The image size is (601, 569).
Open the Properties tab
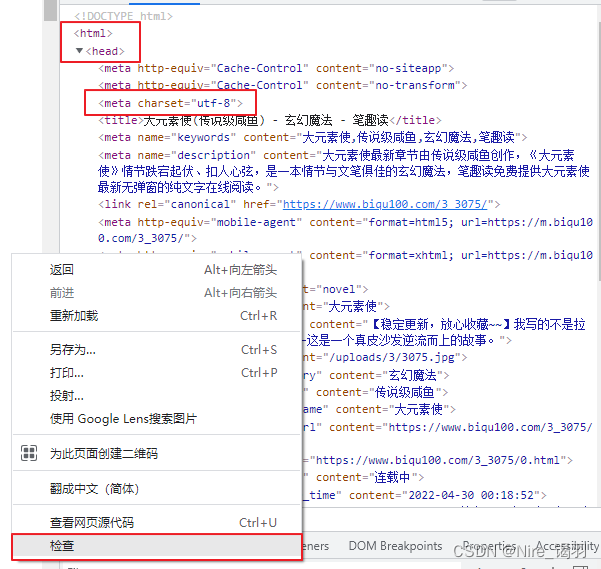489,546
